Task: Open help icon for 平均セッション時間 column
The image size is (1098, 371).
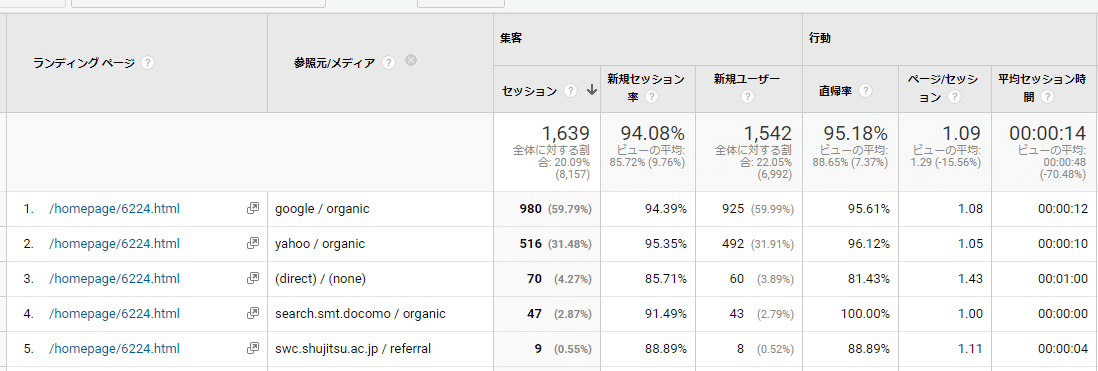Action: click(1047, 97)
